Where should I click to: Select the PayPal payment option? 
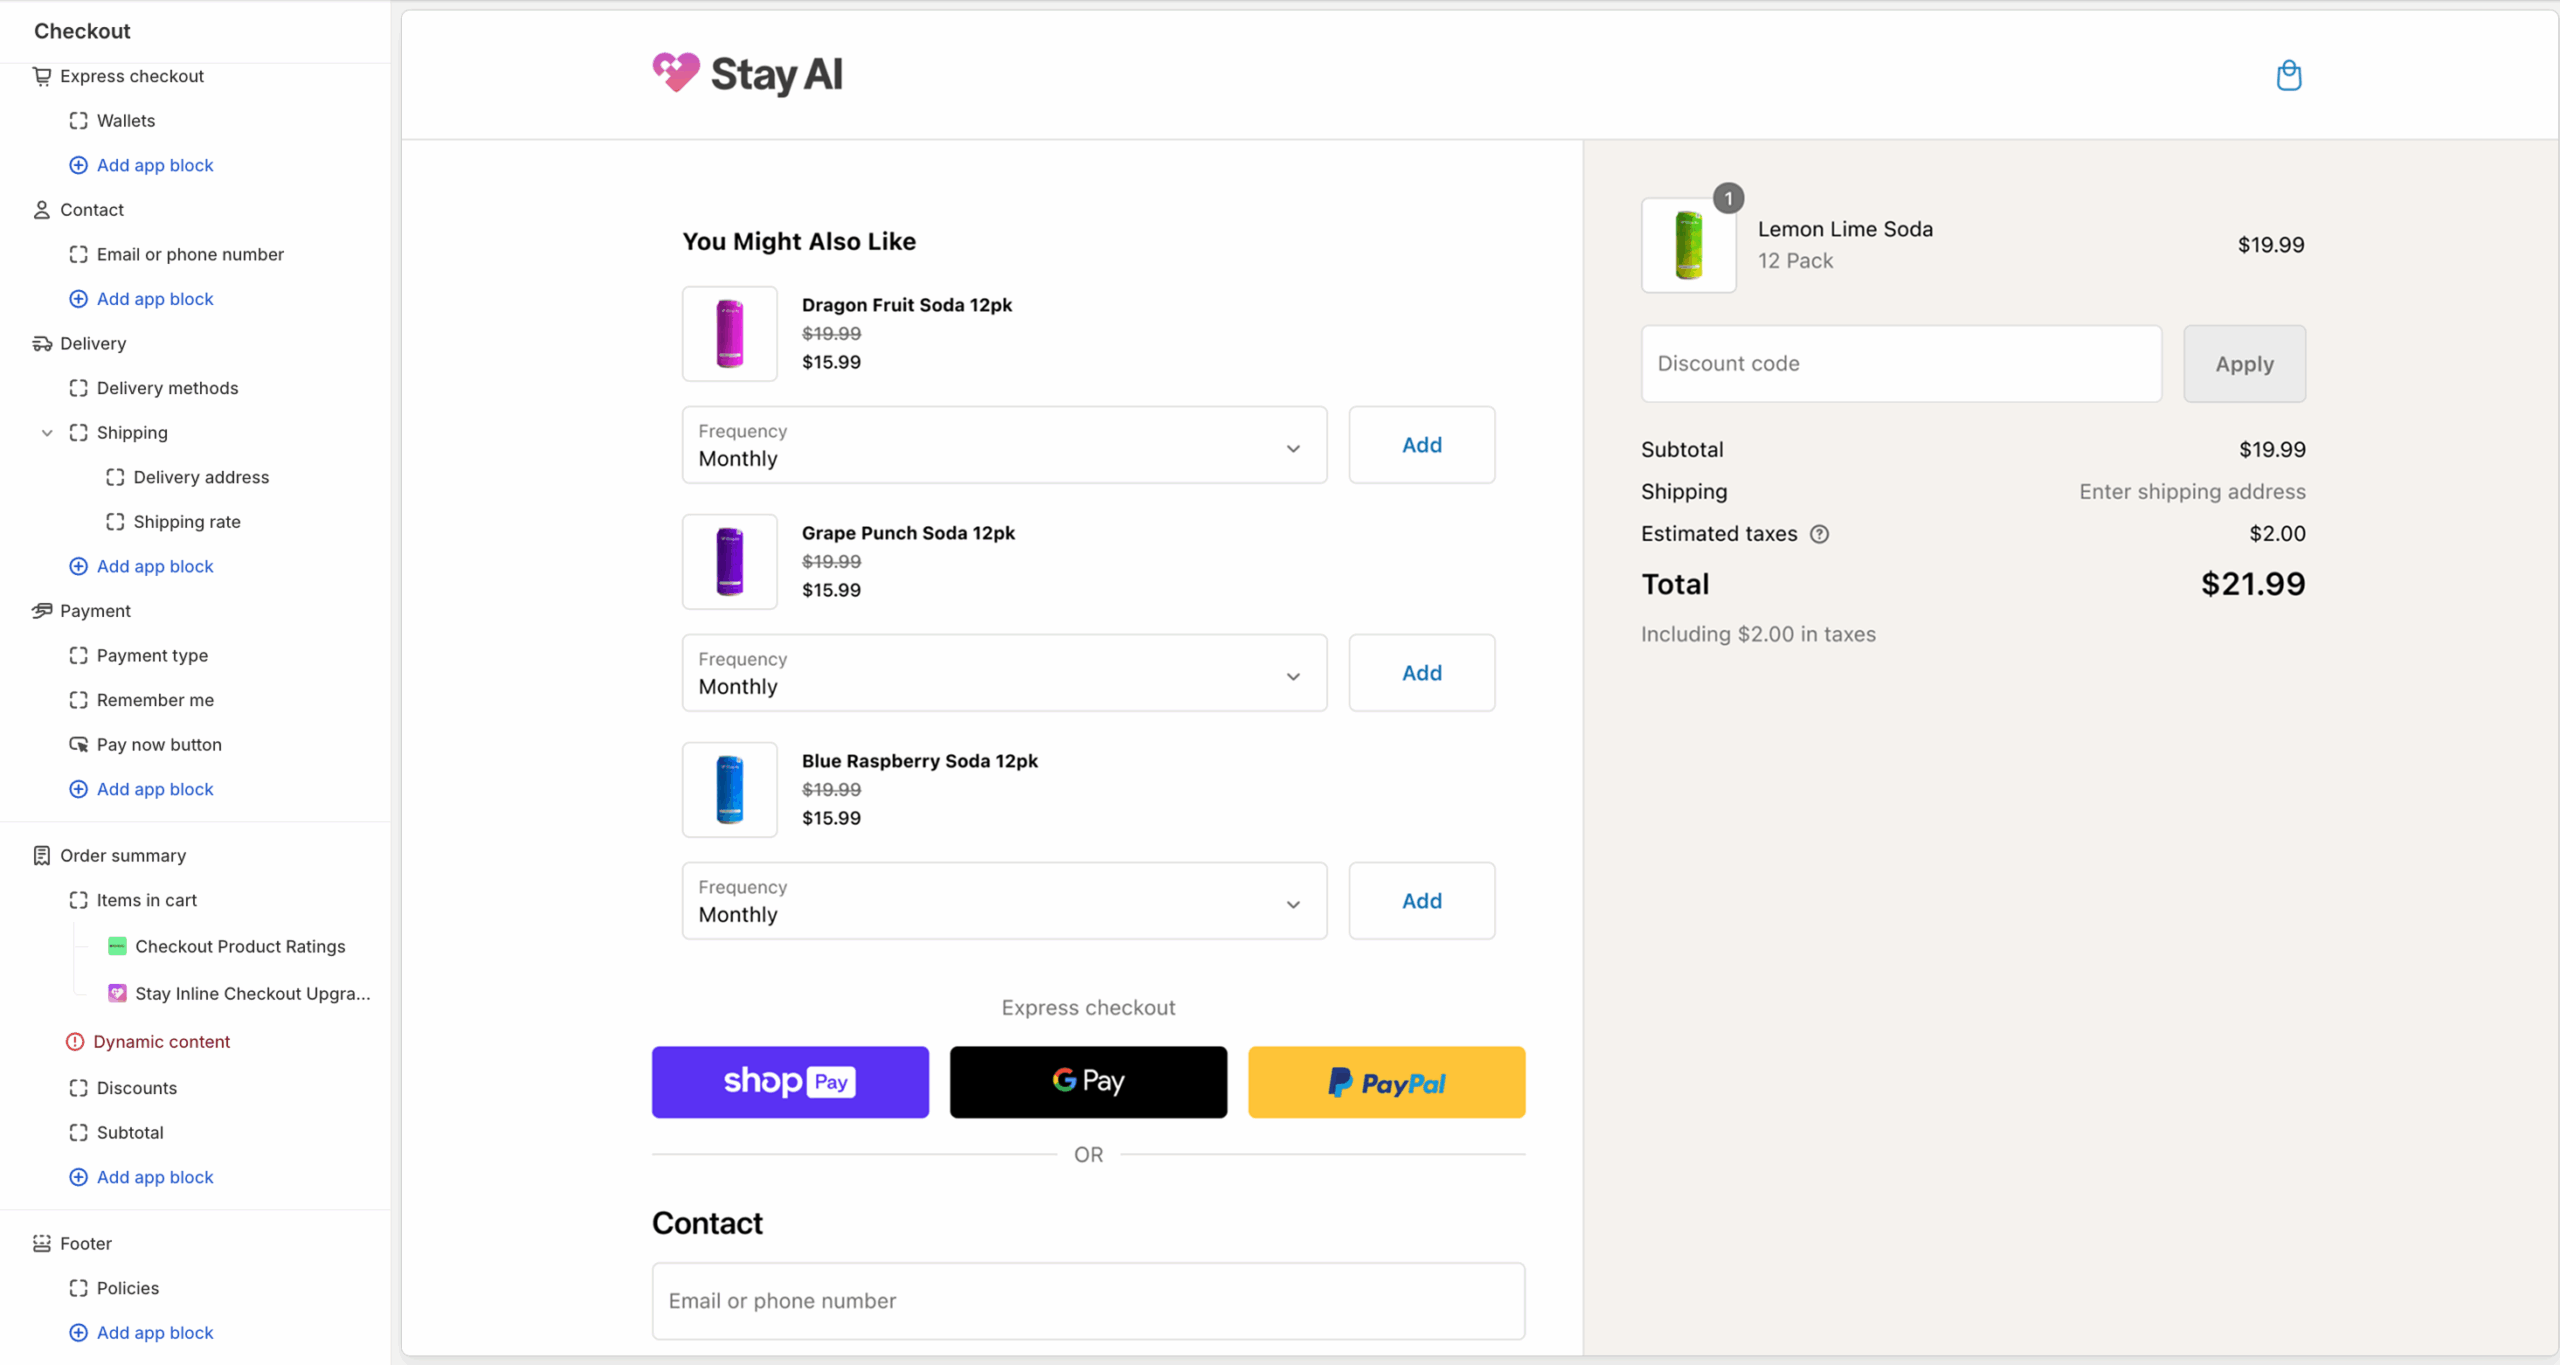[x=1386, y=1082]
